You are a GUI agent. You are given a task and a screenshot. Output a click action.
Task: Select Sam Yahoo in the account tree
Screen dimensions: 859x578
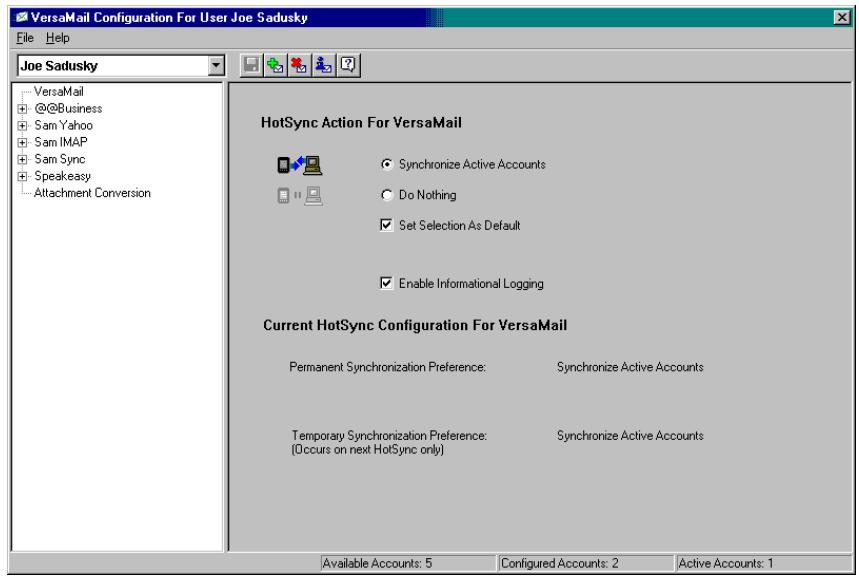tap(64, 125)
